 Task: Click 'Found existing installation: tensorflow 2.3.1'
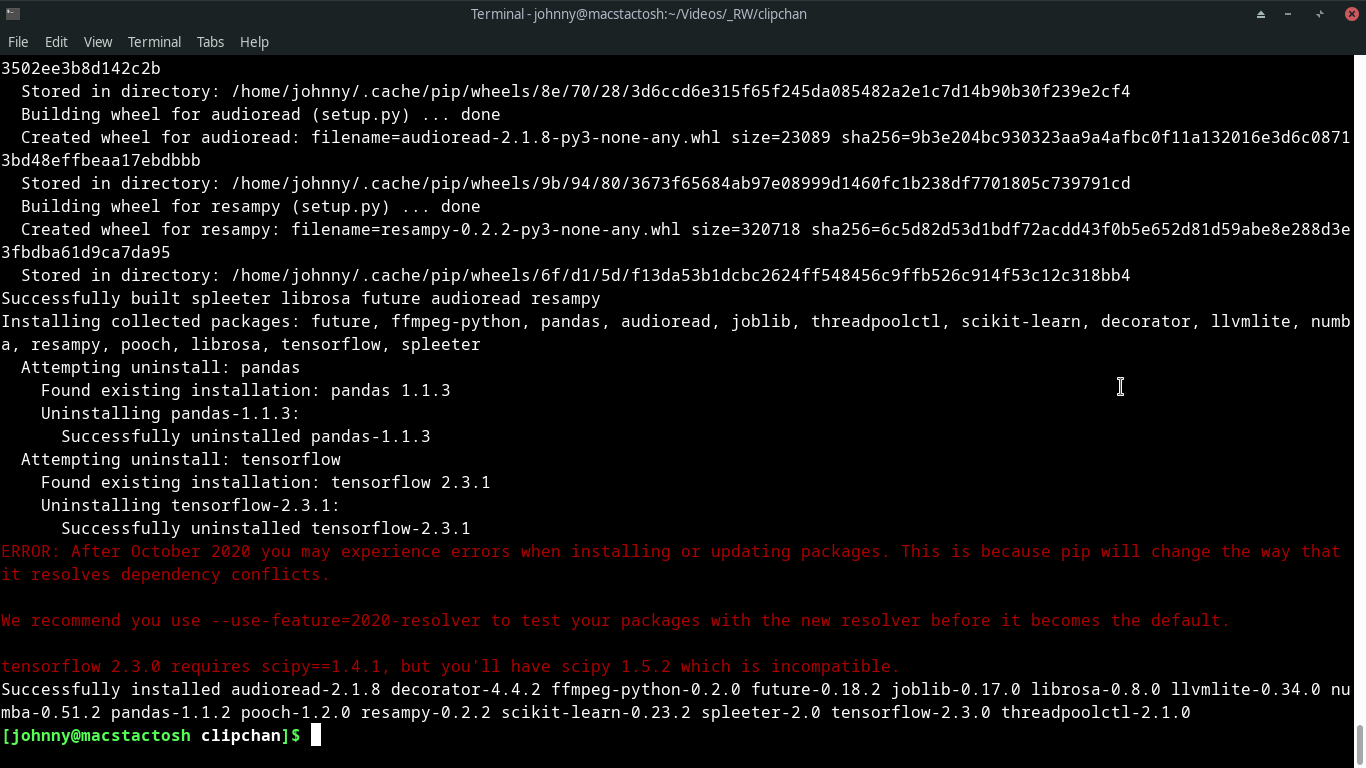(x=266, y=482)
